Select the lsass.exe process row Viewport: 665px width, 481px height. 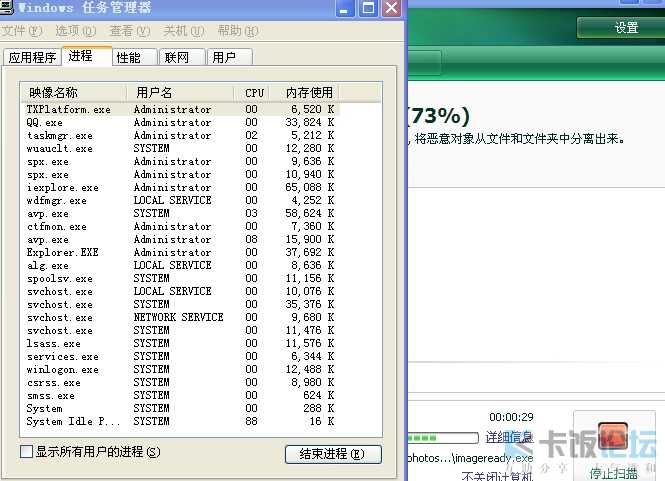click(x=180, y=343)
